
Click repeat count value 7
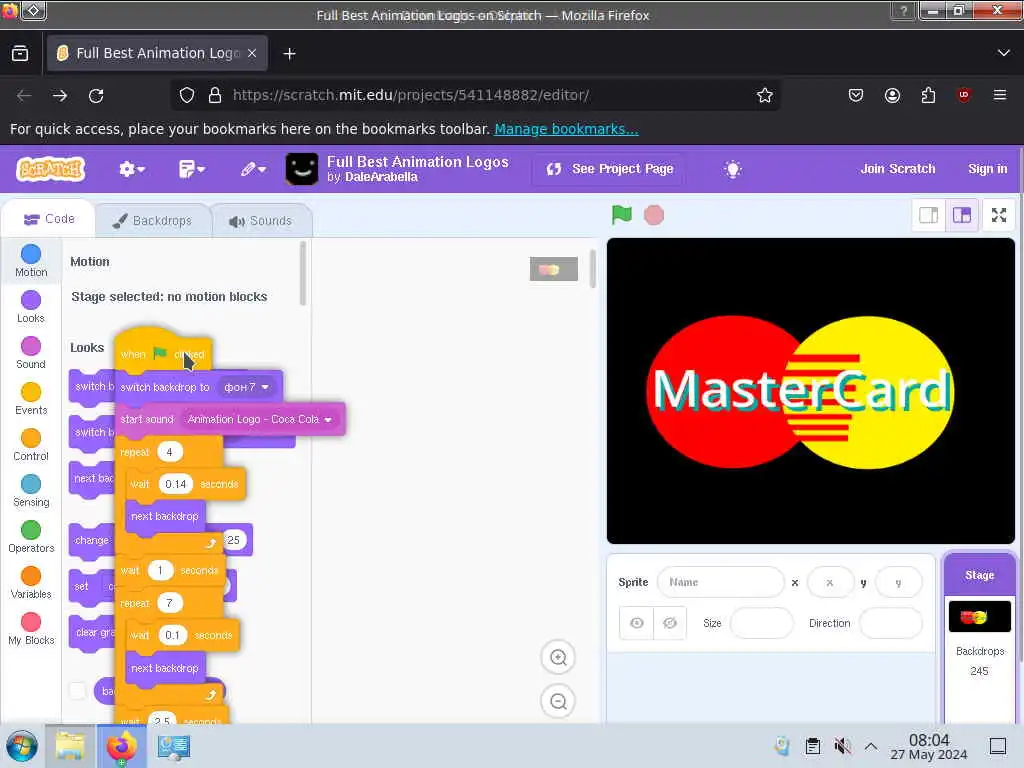pyautogui.click(x=169, y=603)
